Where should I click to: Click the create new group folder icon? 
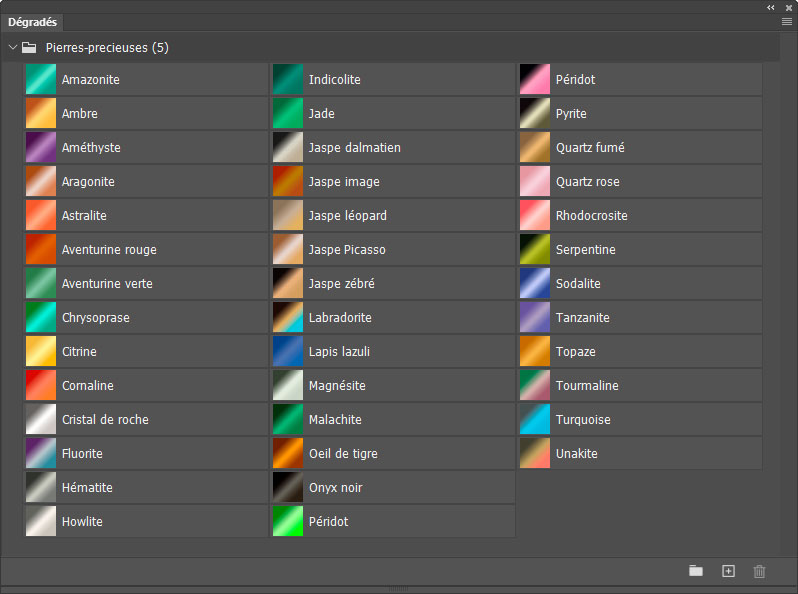(x=696, y=571)
